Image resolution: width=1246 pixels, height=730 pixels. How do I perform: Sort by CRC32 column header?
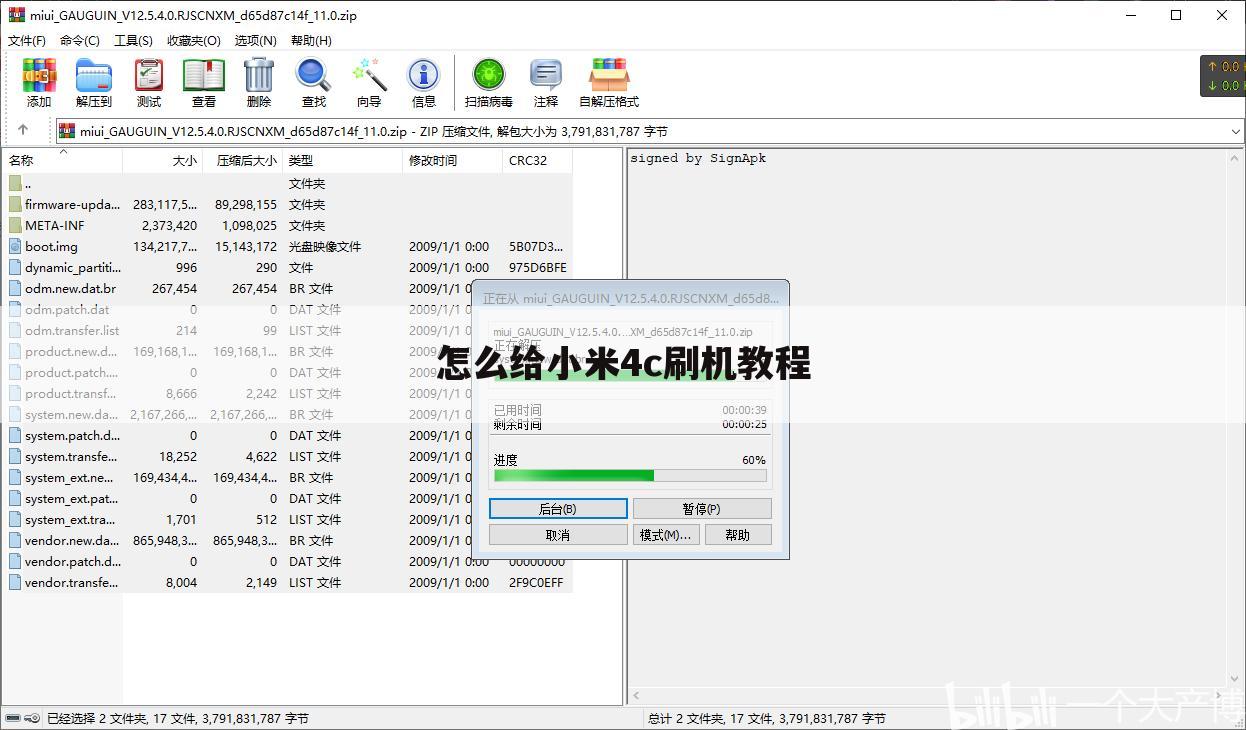538,160
